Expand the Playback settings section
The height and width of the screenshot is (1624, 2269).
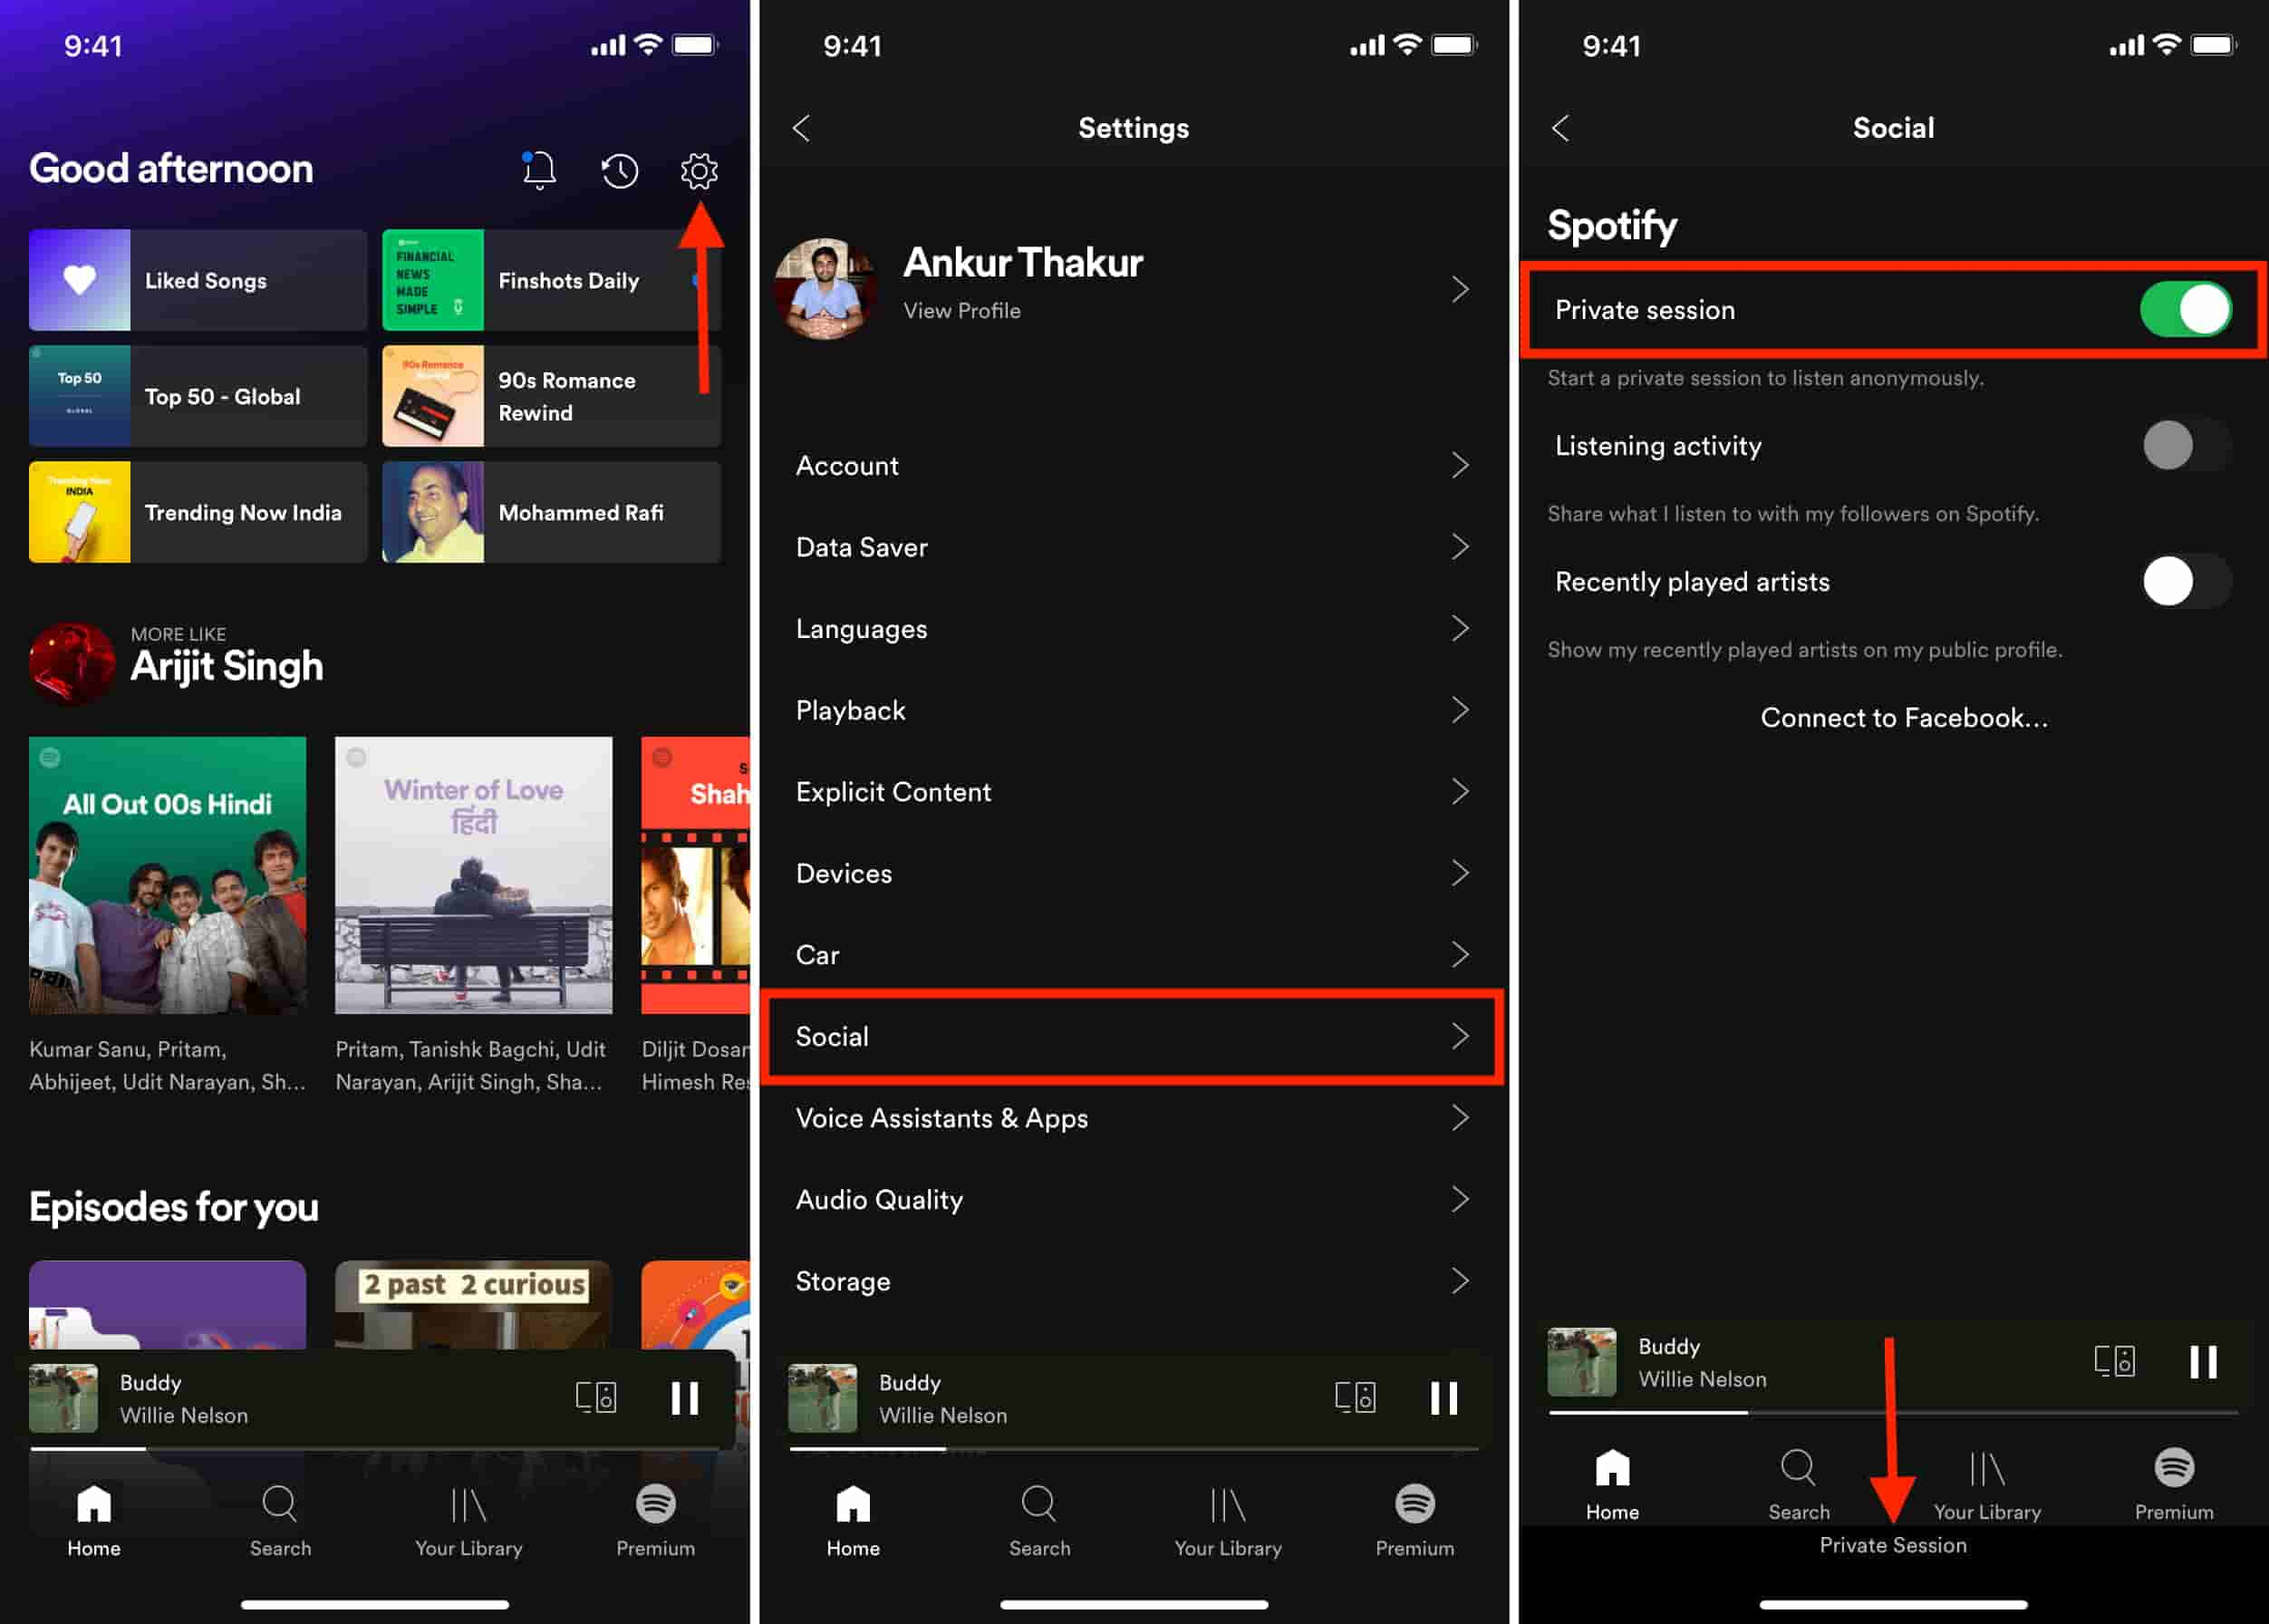[x=1132, y=710]
